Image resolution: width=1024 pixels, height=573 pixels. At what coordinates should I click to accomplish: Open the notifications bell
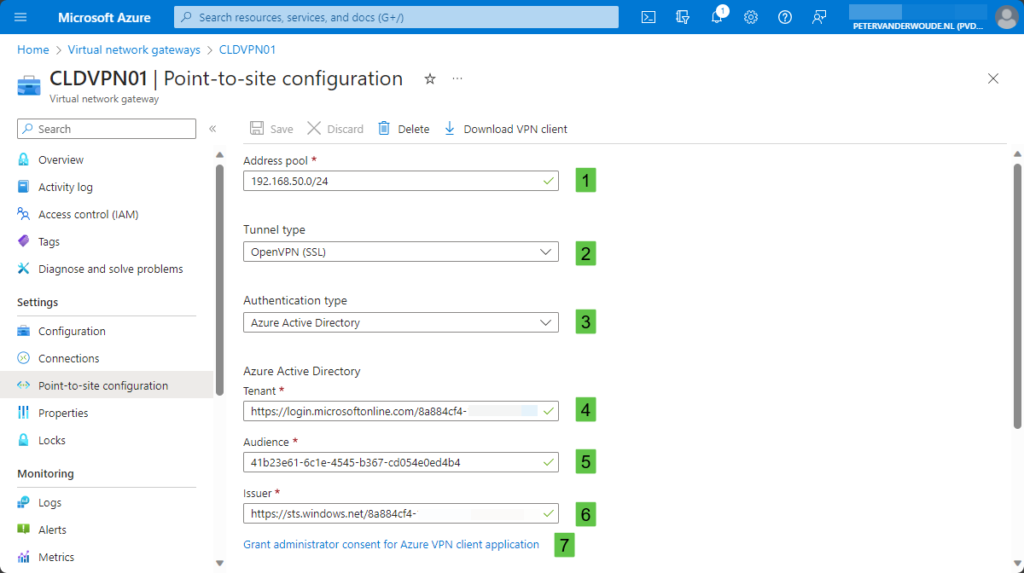[x=717, y=17]
